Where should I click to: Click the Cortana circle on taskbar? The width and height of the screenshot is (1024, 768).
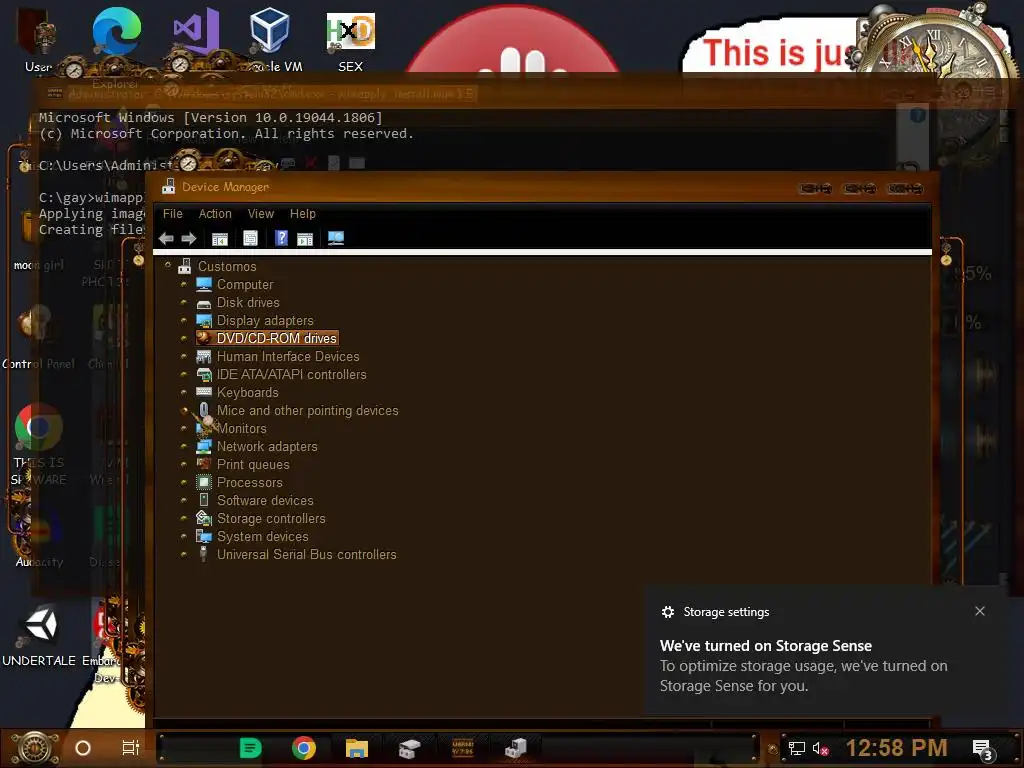(83, 748)
